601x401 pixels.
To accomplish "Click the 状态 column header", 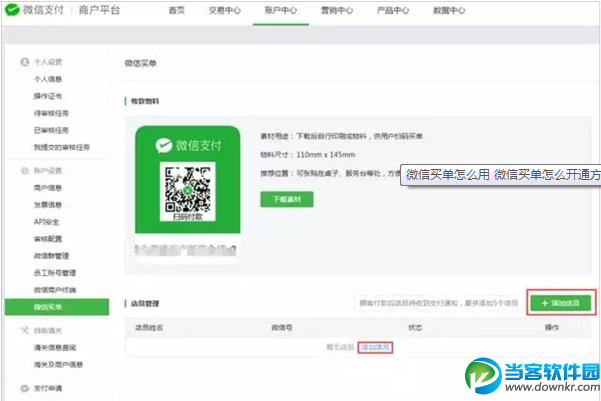I will [x=415, y=328].
